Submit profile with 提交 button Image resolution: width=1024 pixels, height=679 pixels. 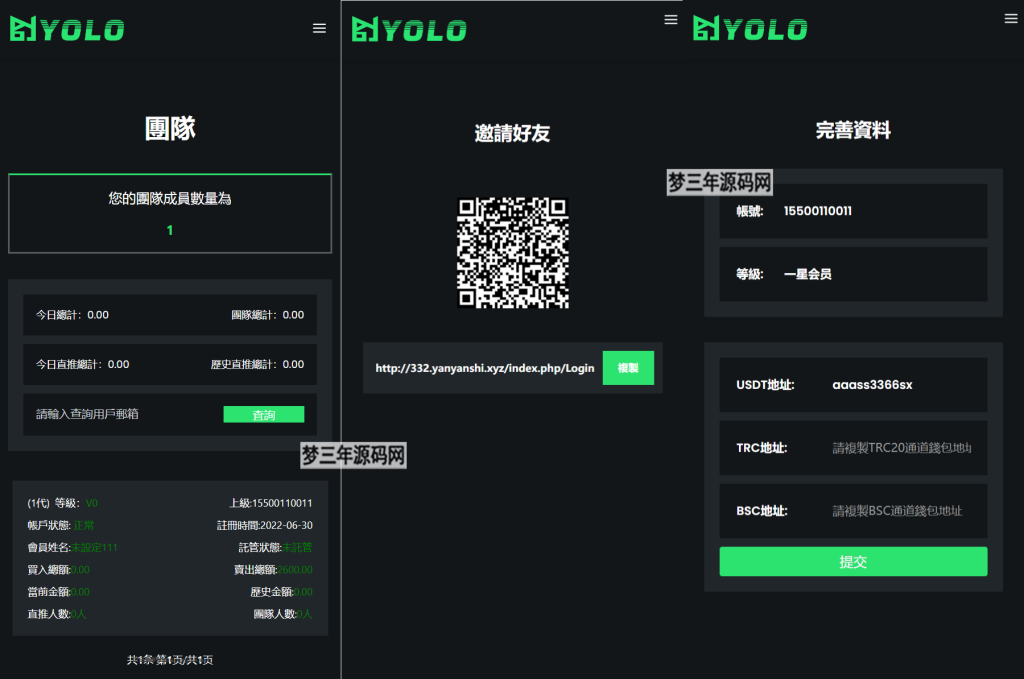853,561
